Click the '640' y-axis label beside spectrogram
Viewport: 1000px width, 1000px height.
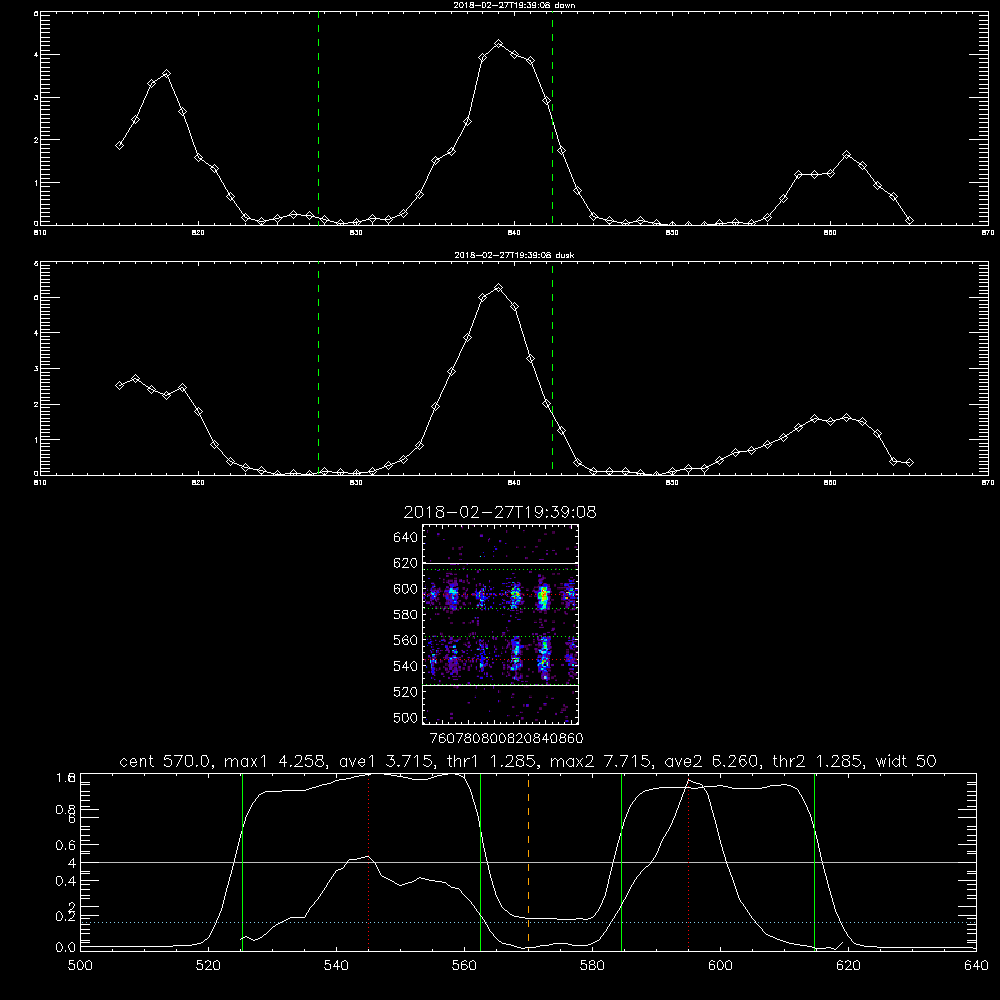[x=406, y=537]
